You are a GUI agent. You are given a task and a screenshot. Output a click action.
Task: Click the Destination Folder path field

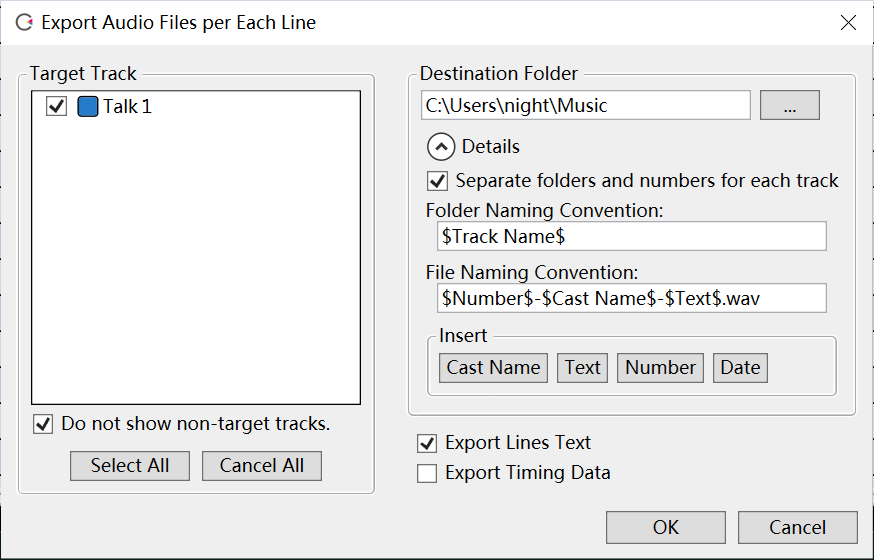point(585,105)
